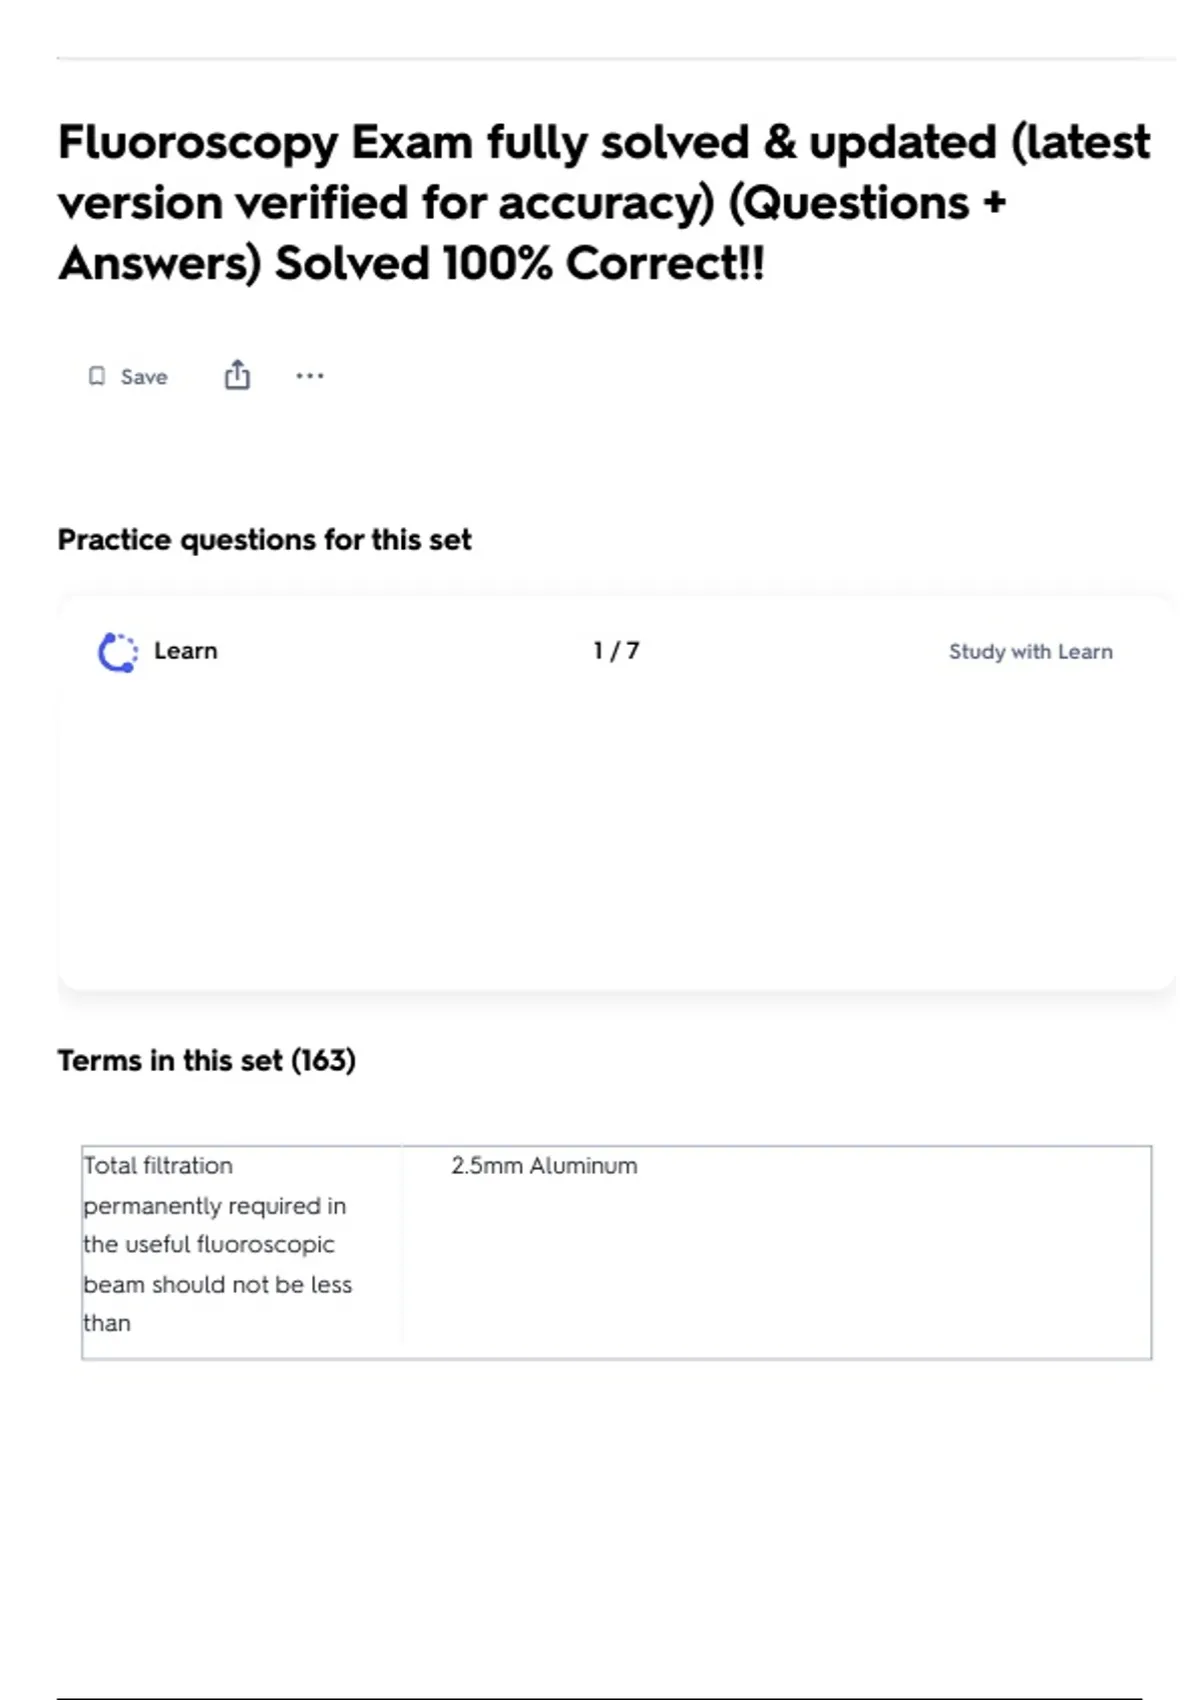Open the share icon

point(237,375)
